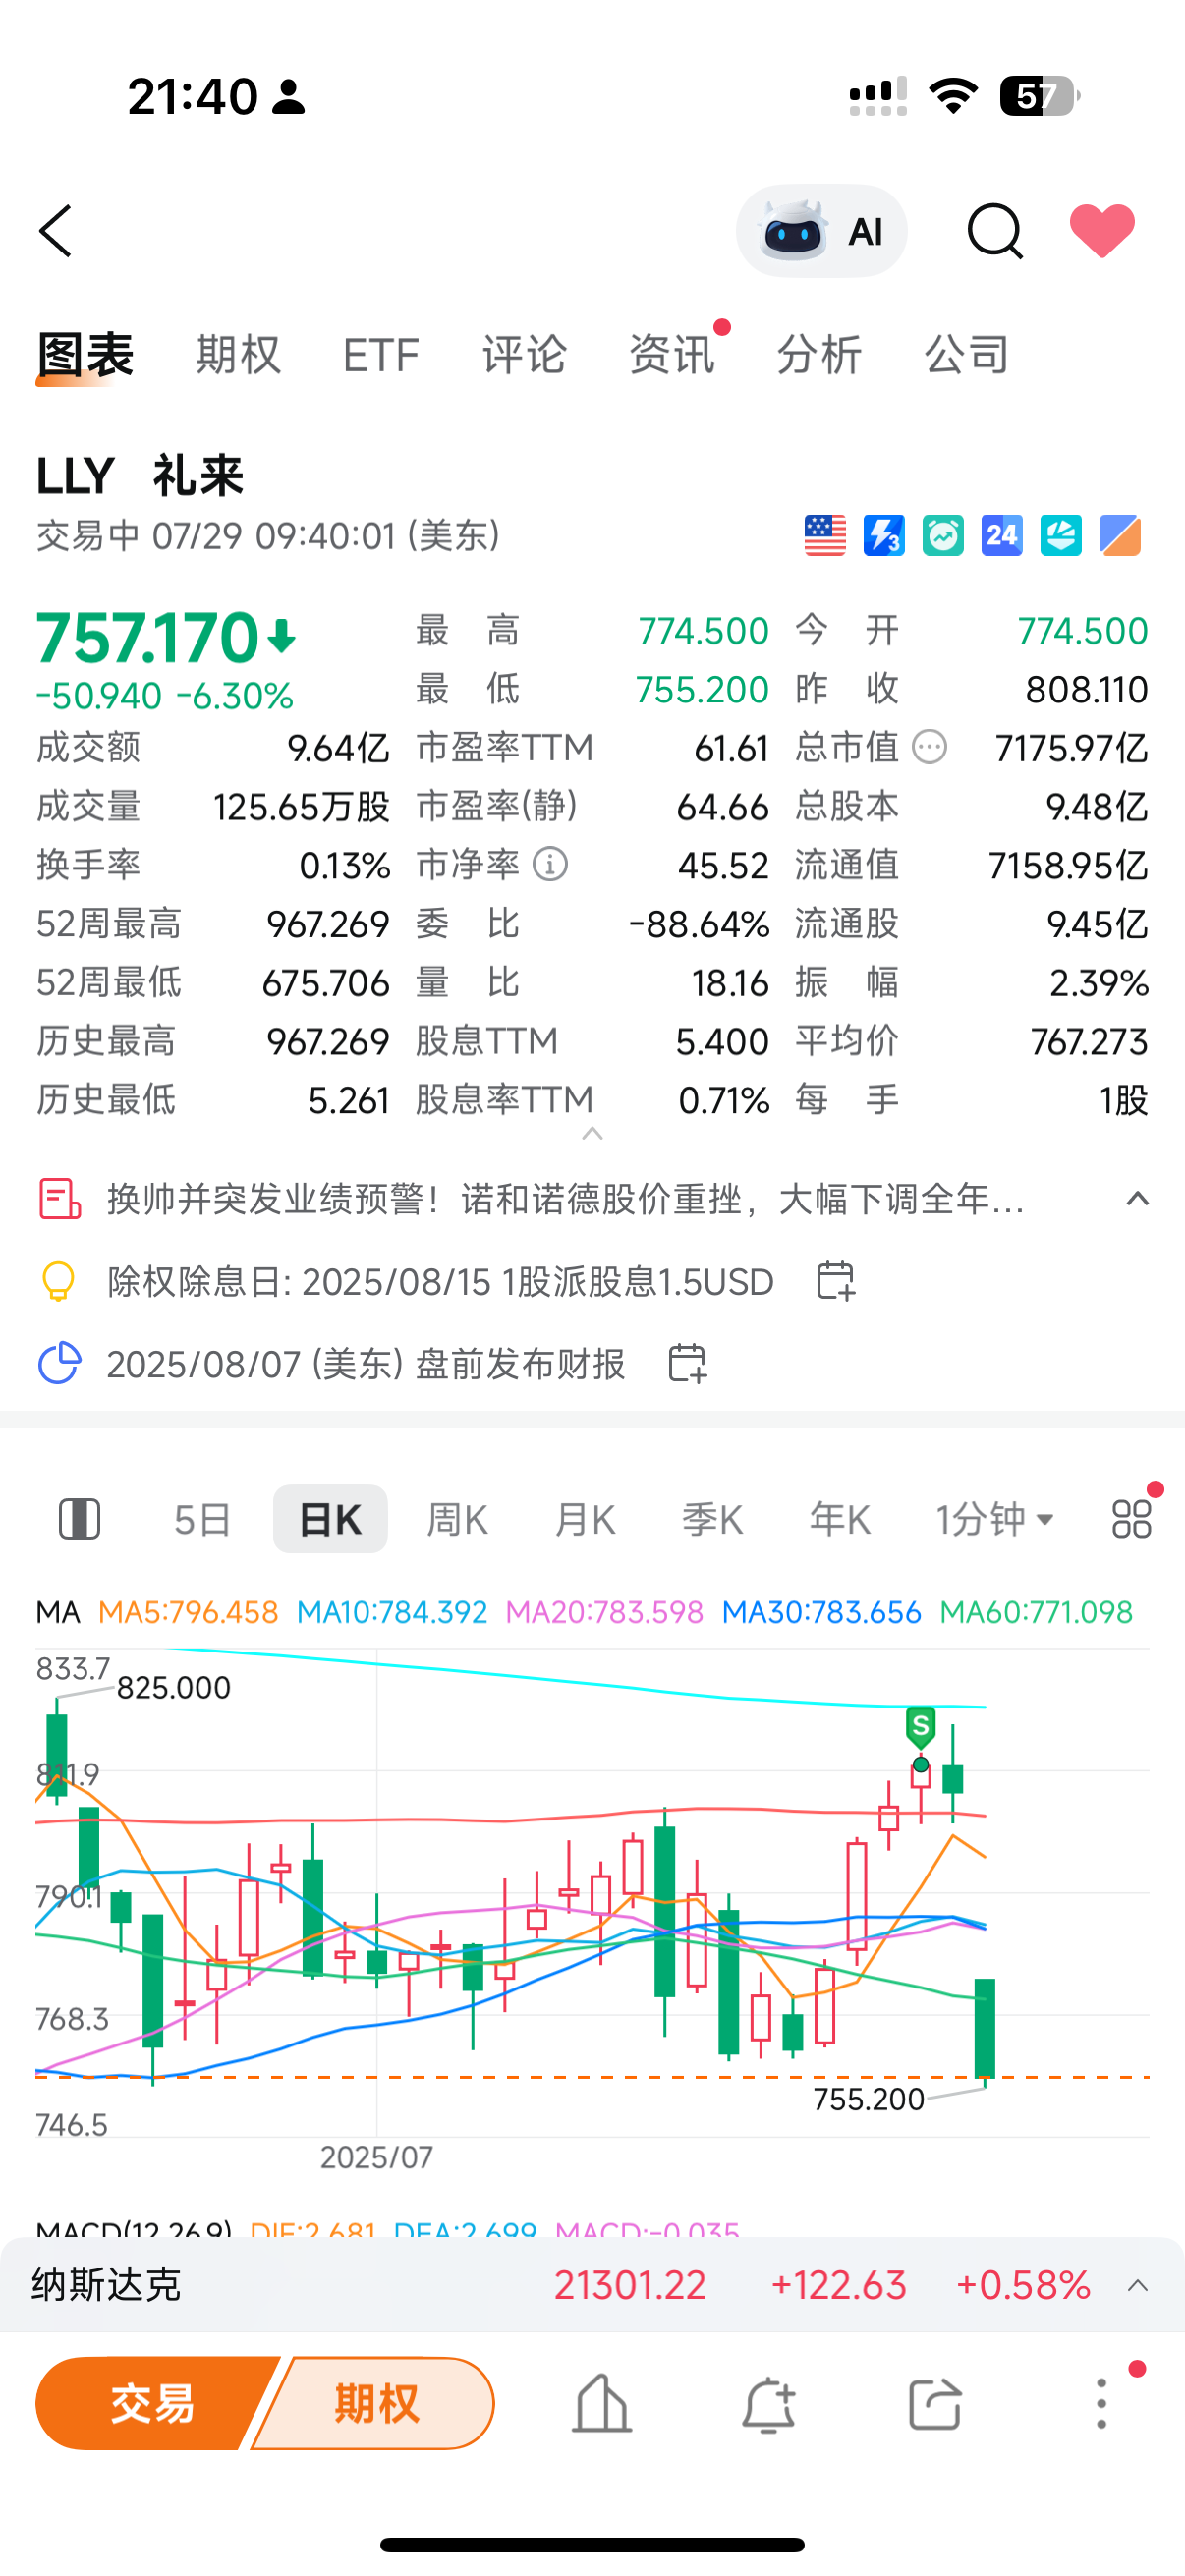Image resolution: width=1185 pixels, height=2576 pixels.
Task: Tap the blue-orange diagonal square icon
Action: tap(1120, 536)
